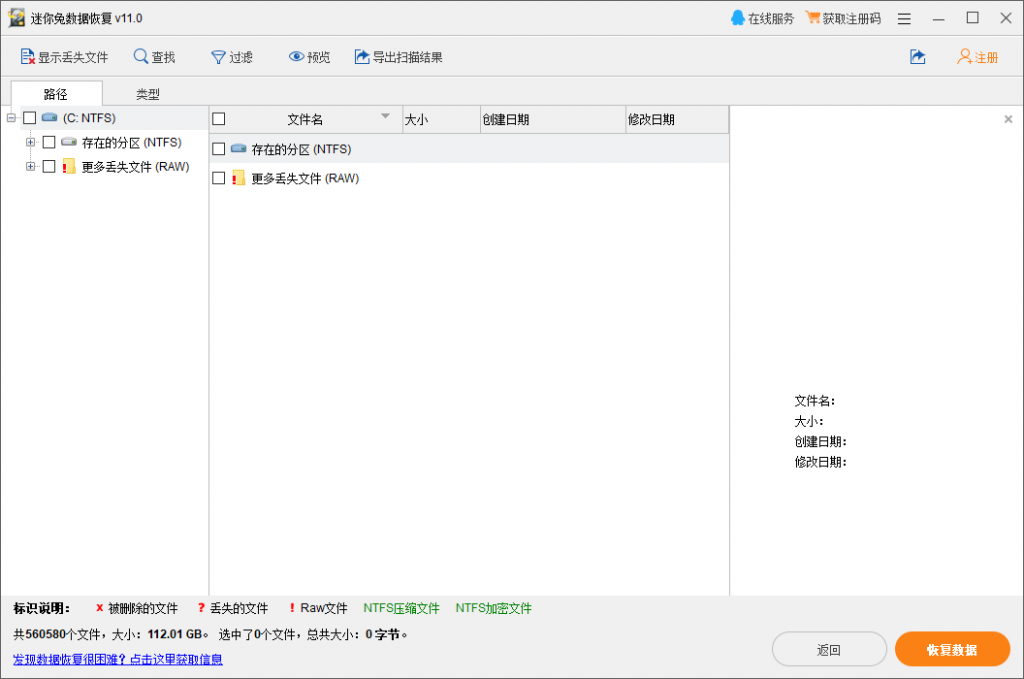Screen dimensions: 1024x679
Task: Click 存在的分区 drive icon in tree
Action: pos(69,142)
